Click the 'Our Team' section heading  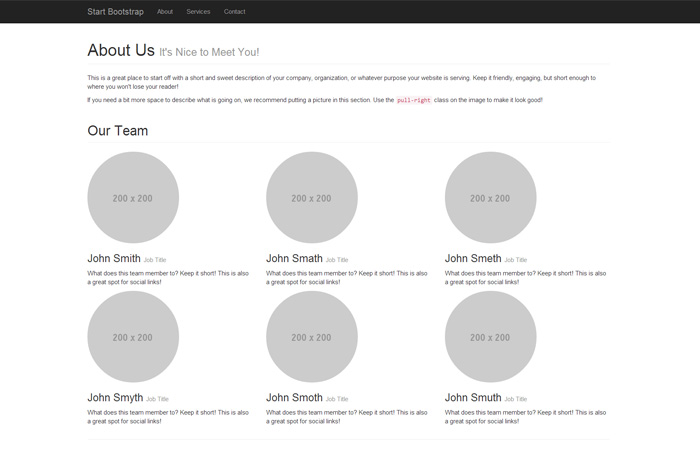click(117, 131)
